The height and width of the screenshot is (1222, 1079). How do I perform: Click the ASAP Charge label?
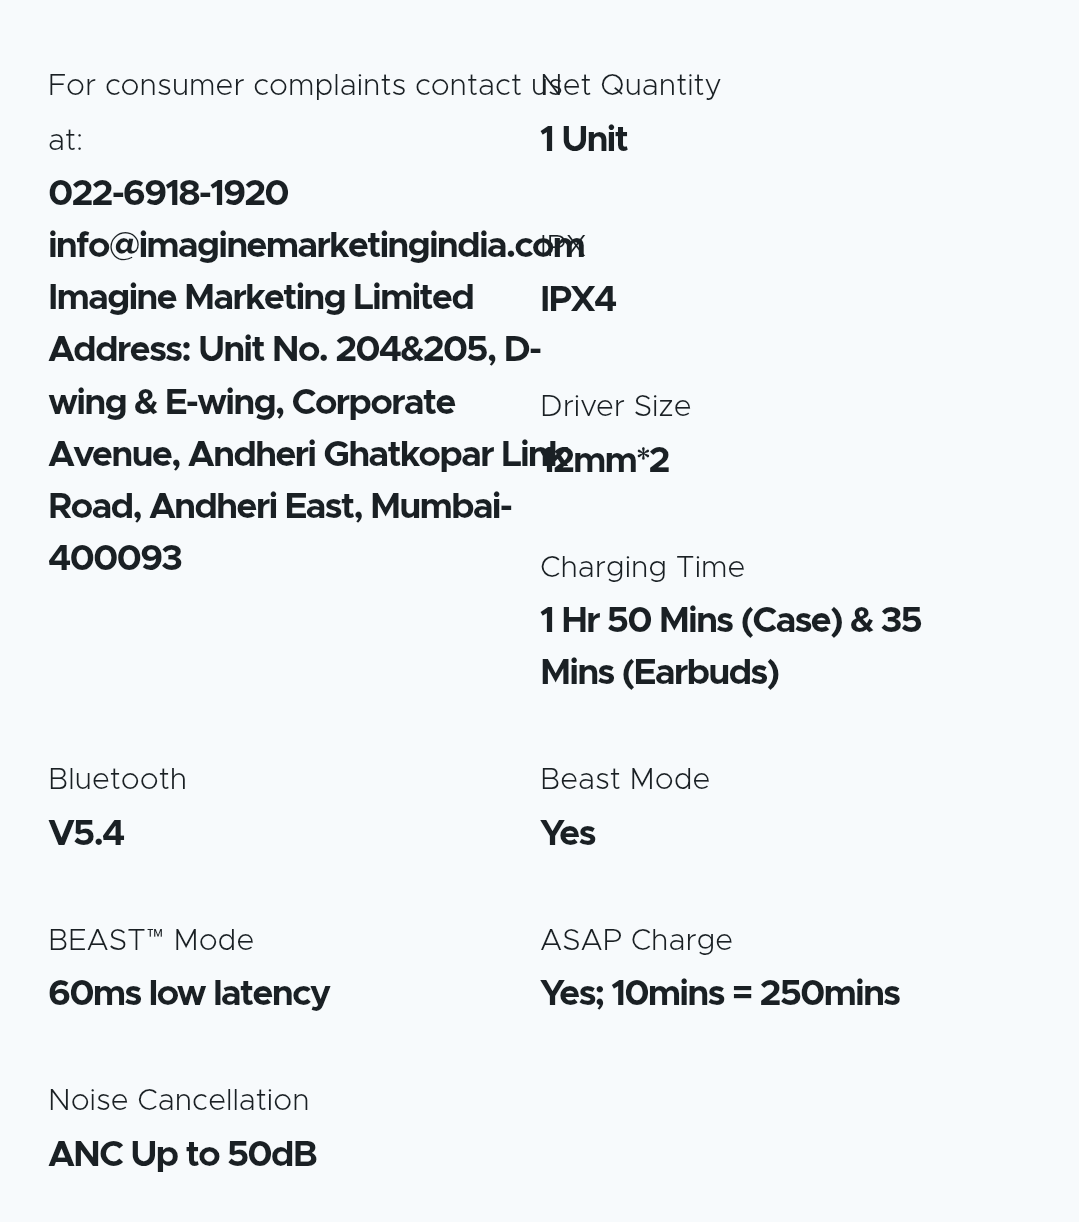[x=636, y=941]
